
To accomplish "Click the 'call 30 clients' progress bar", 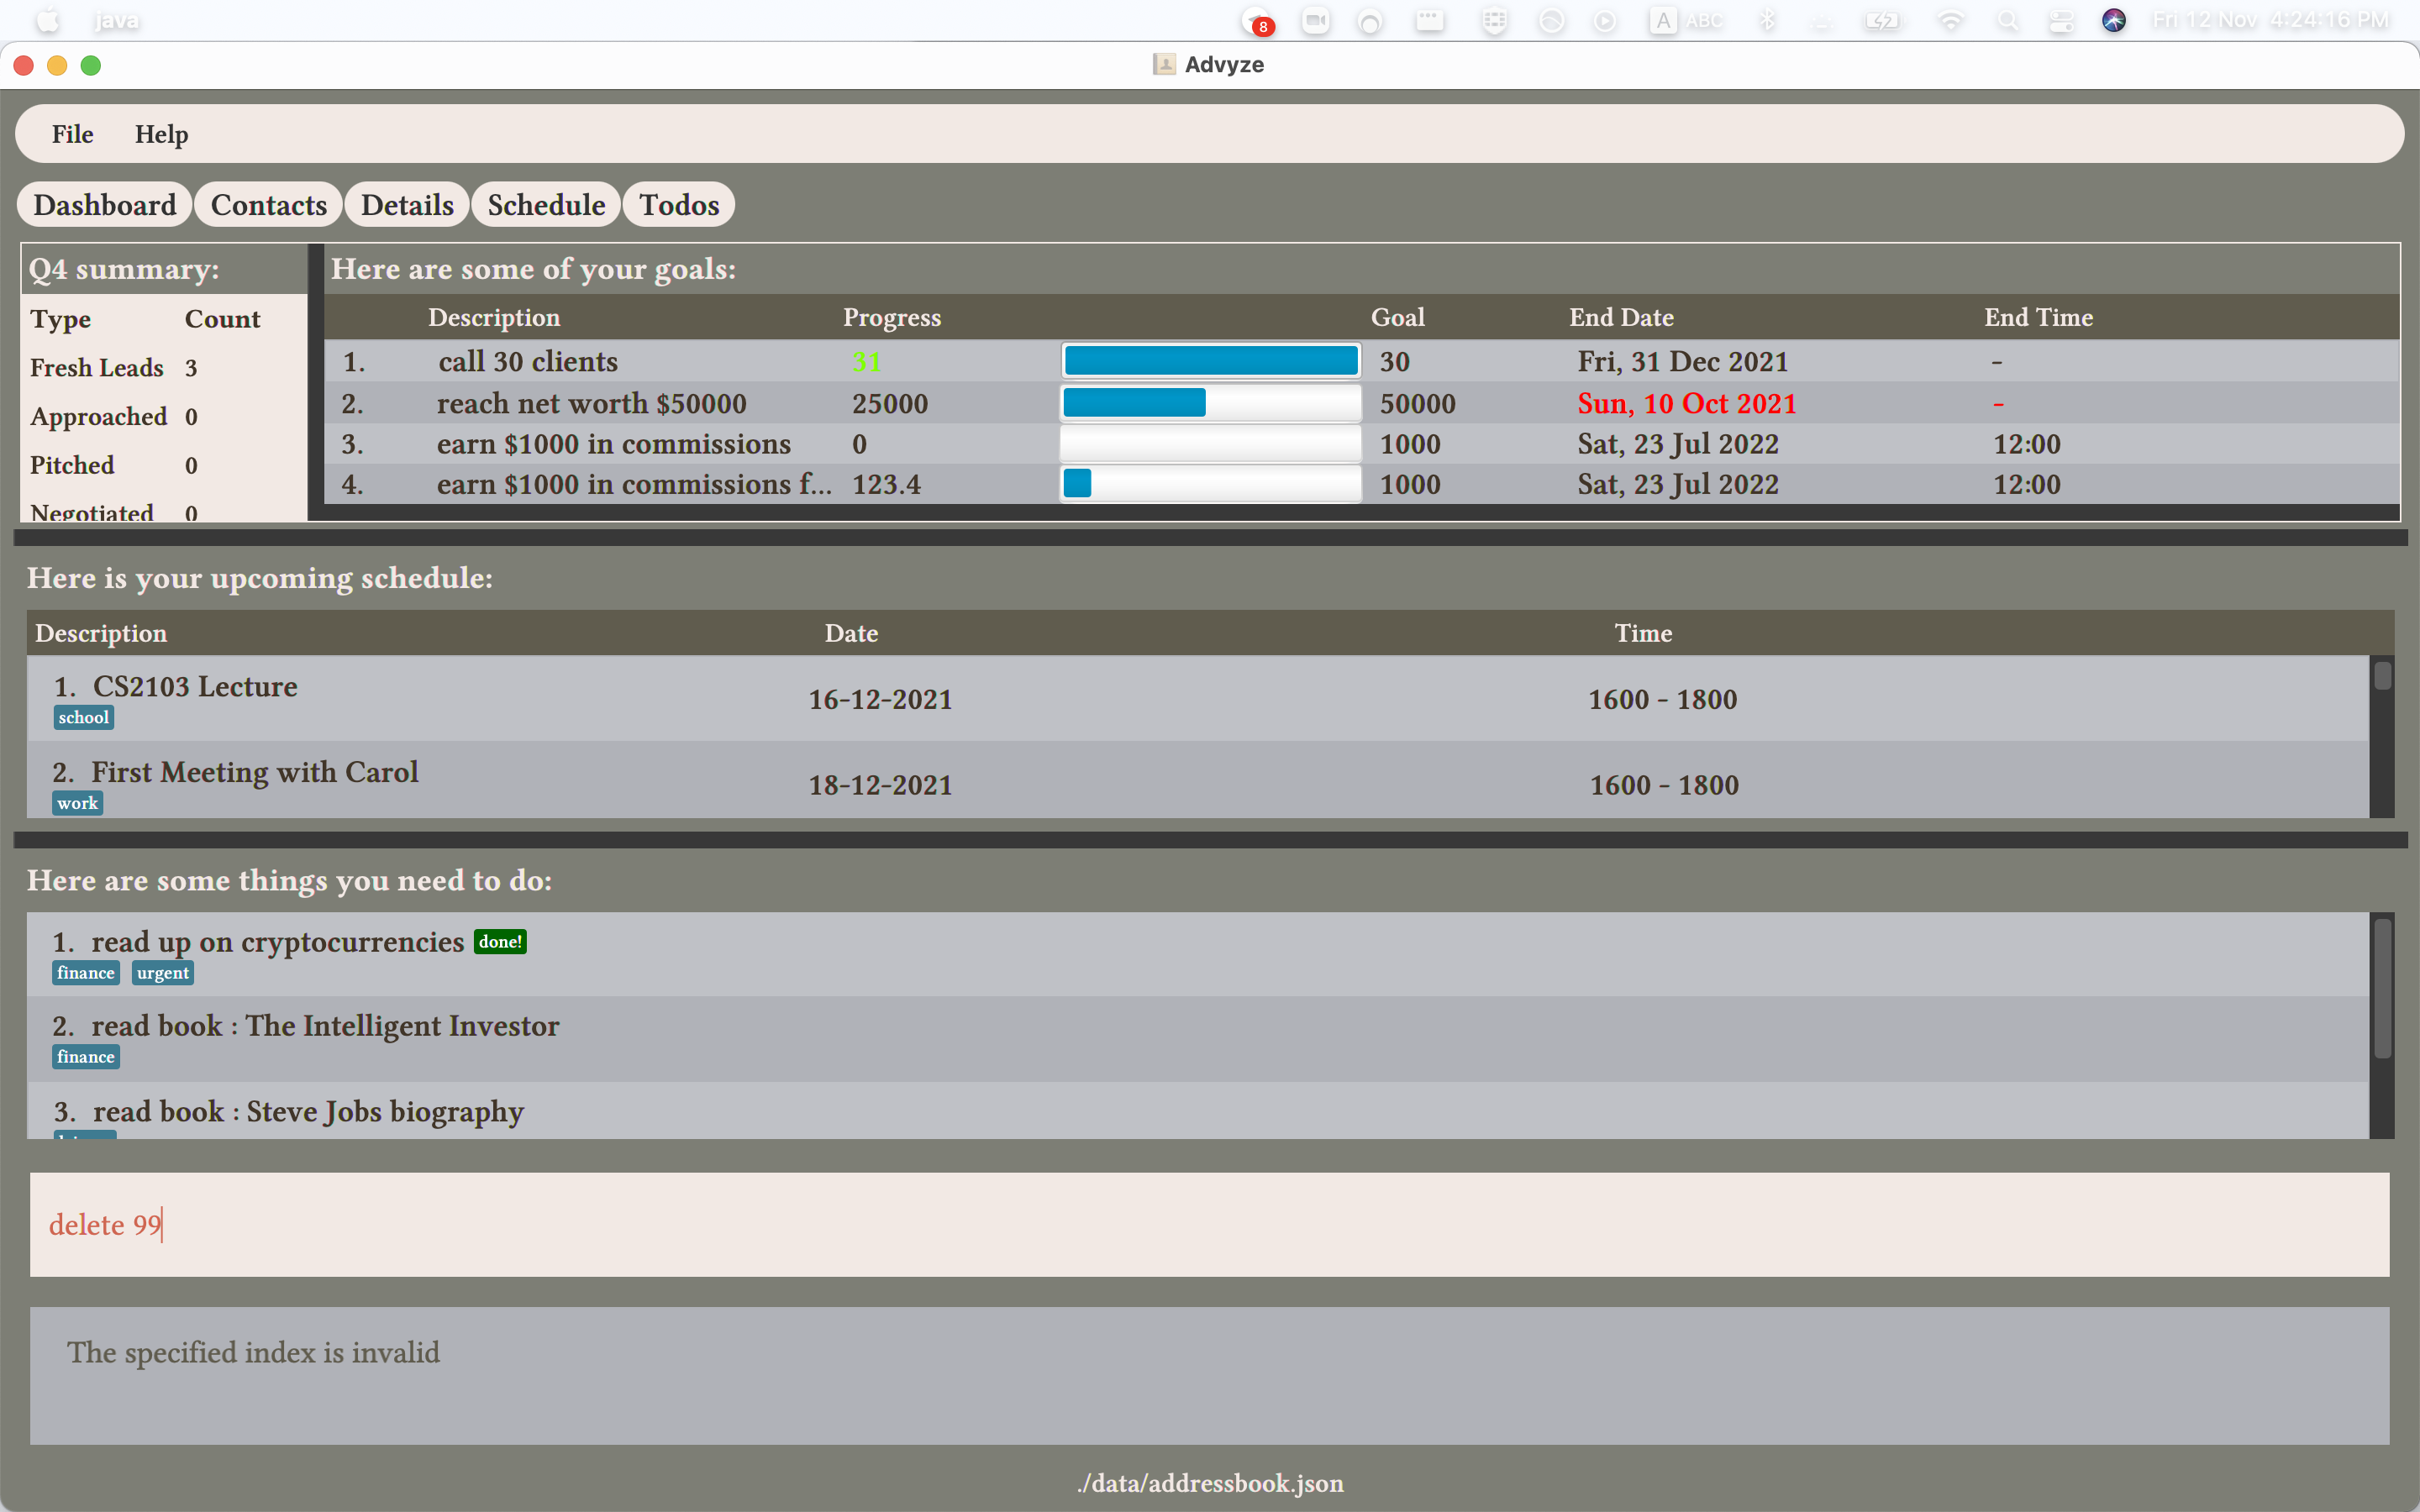I will (x=1210, y=361).
